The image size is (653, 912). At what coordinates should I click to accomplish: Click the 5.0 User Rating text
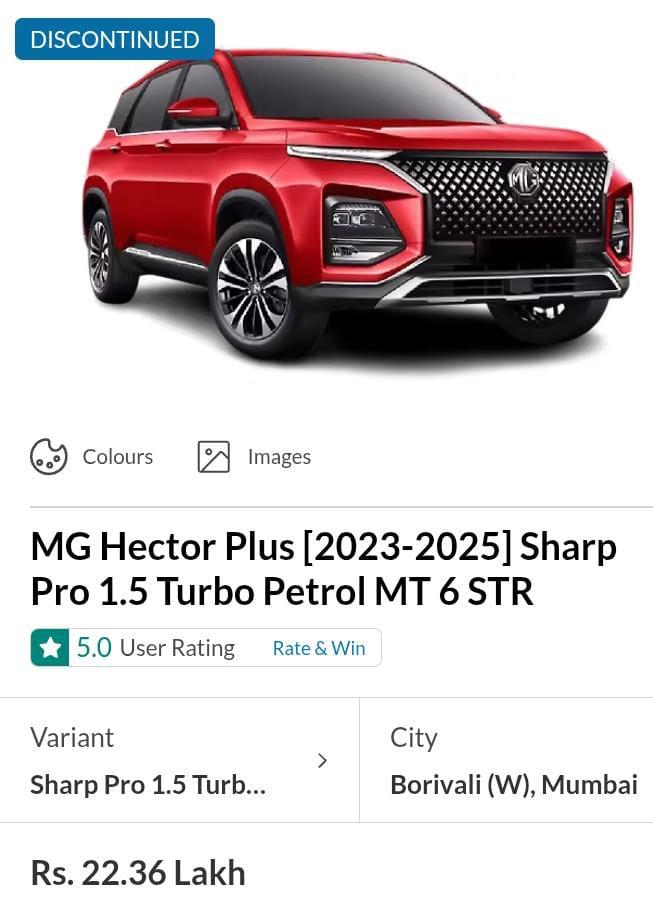coord(156,647)
